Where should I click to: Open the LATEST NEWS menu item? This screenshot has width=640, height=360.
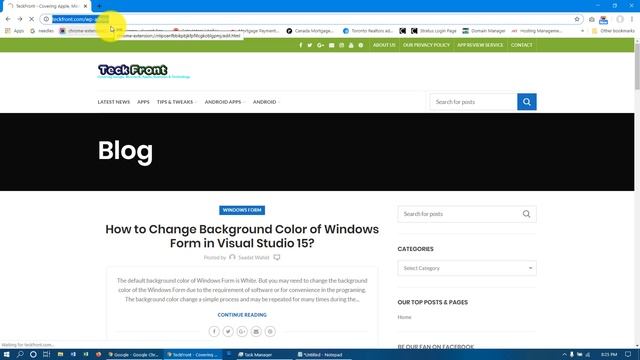tap(113, 102)
